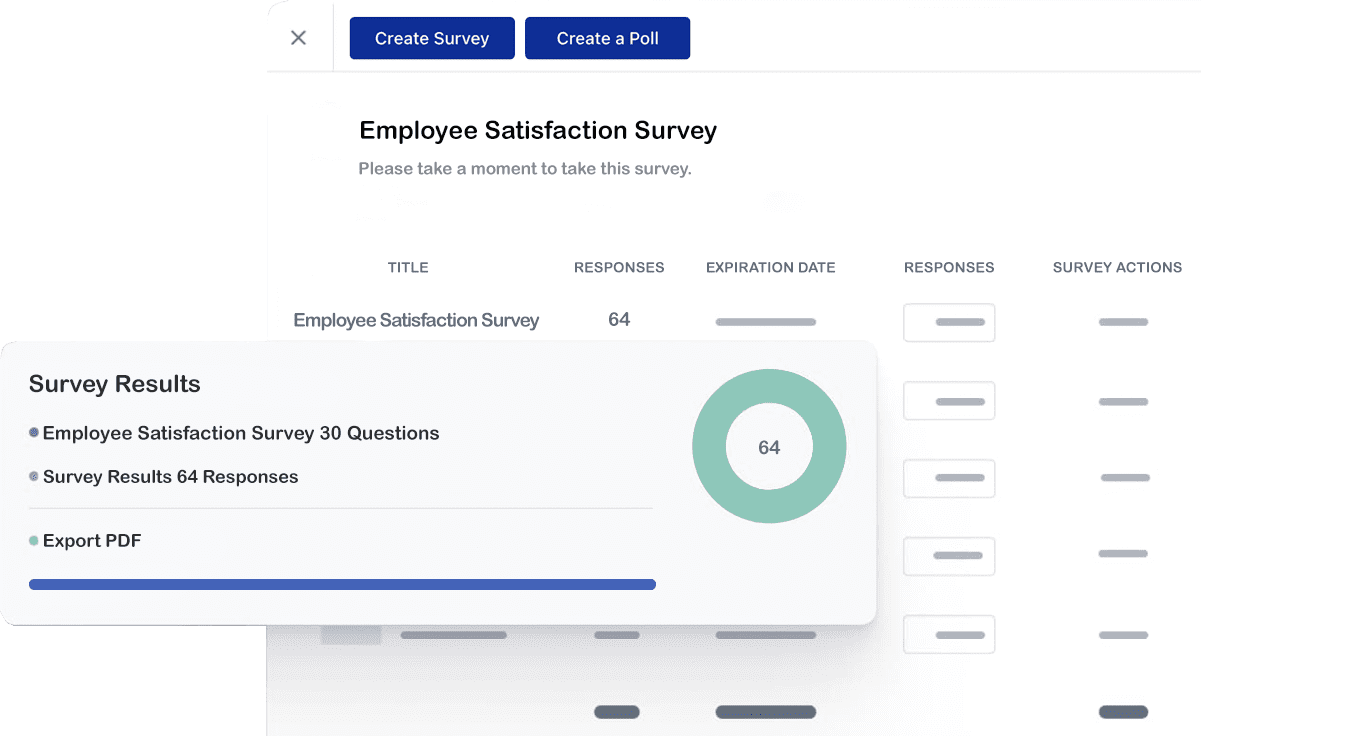
Task: Open the Employee Satisfaction Survey table row title
Action: point(416,320)
